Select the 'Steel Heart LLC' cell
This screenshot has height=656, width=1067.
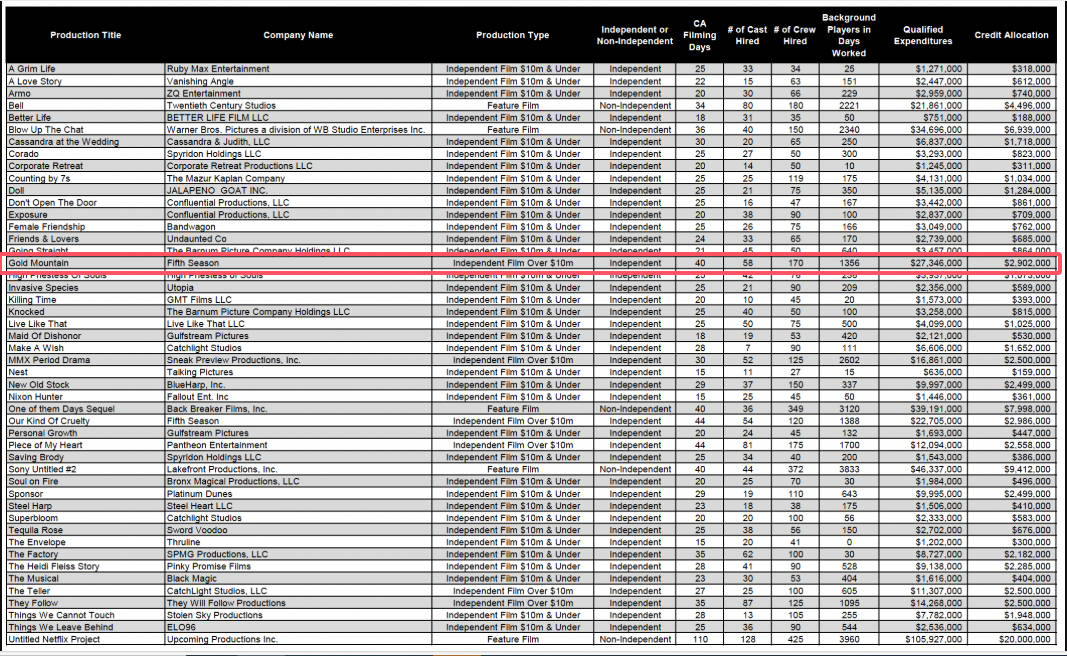coord(298,506)
